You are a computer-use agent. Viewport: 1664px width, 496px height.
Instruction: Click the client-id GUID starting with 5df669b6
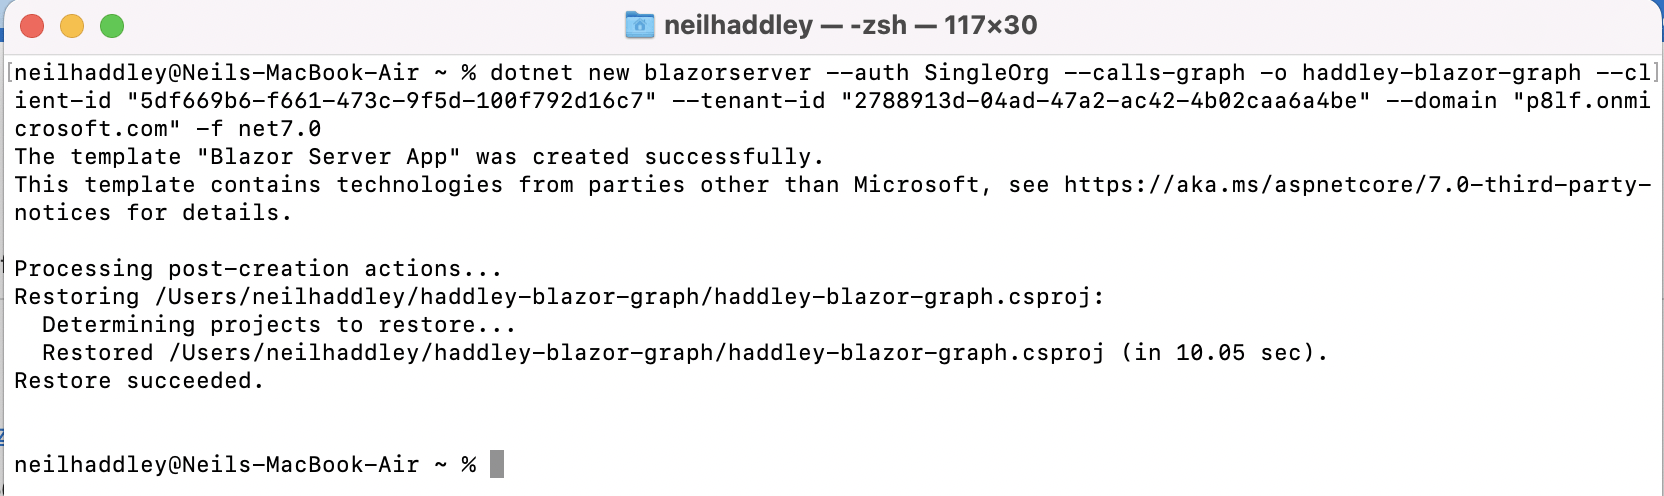click(391, 101)
